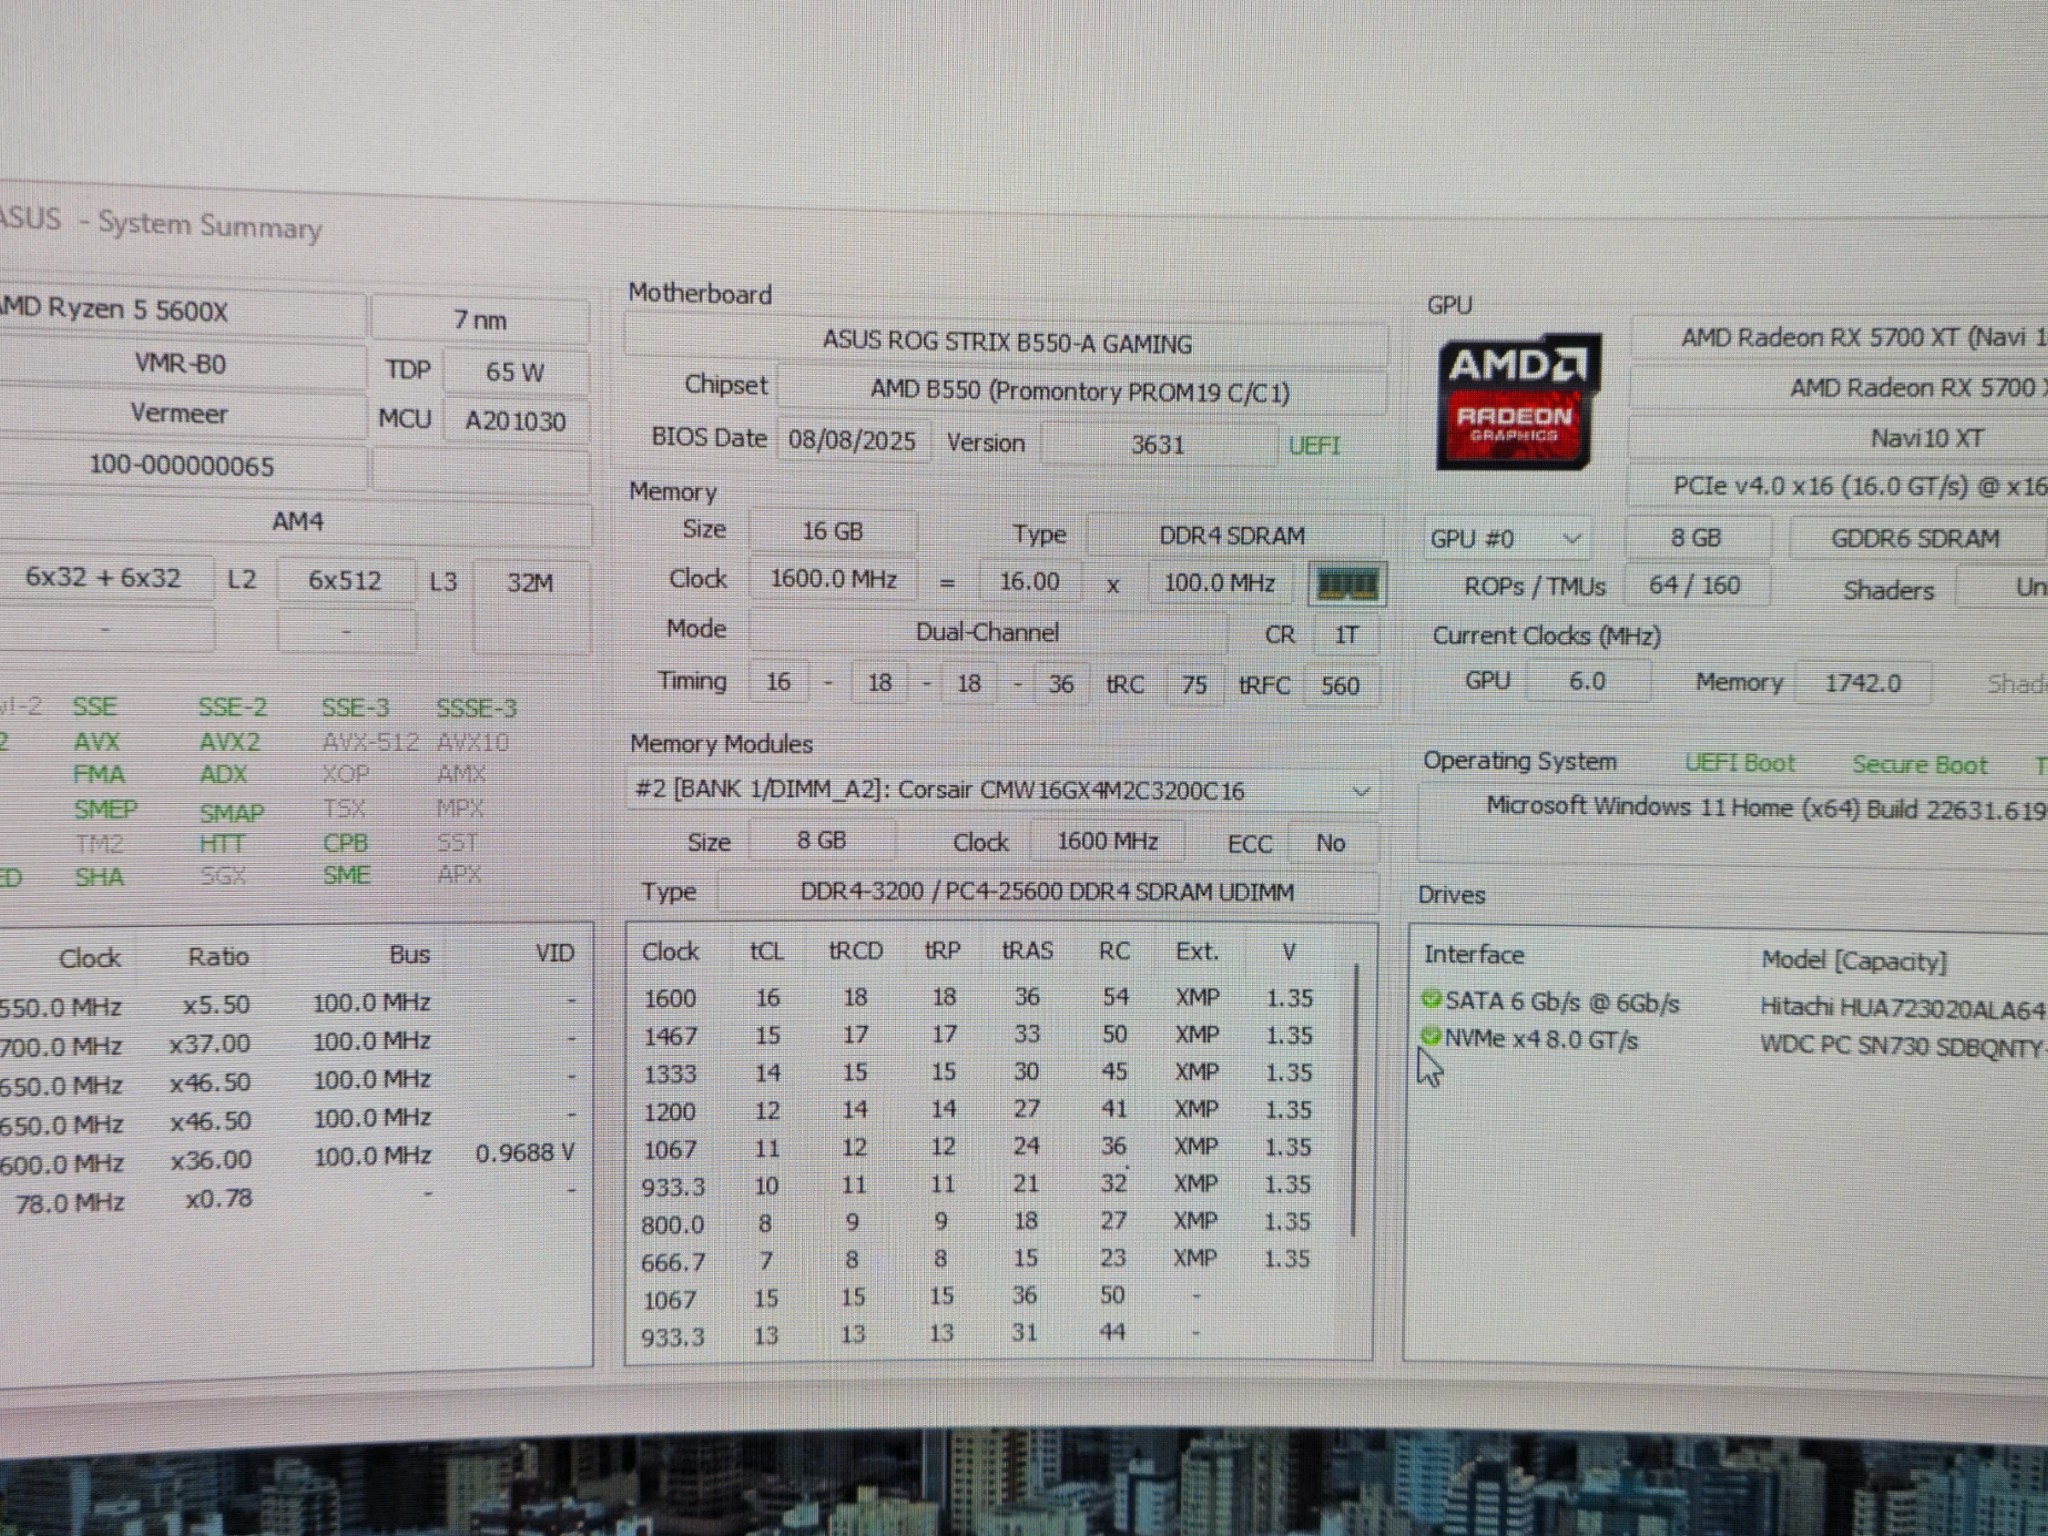
Task: Click the NVMe drive green status icon
Action: pos(1430,1036)
